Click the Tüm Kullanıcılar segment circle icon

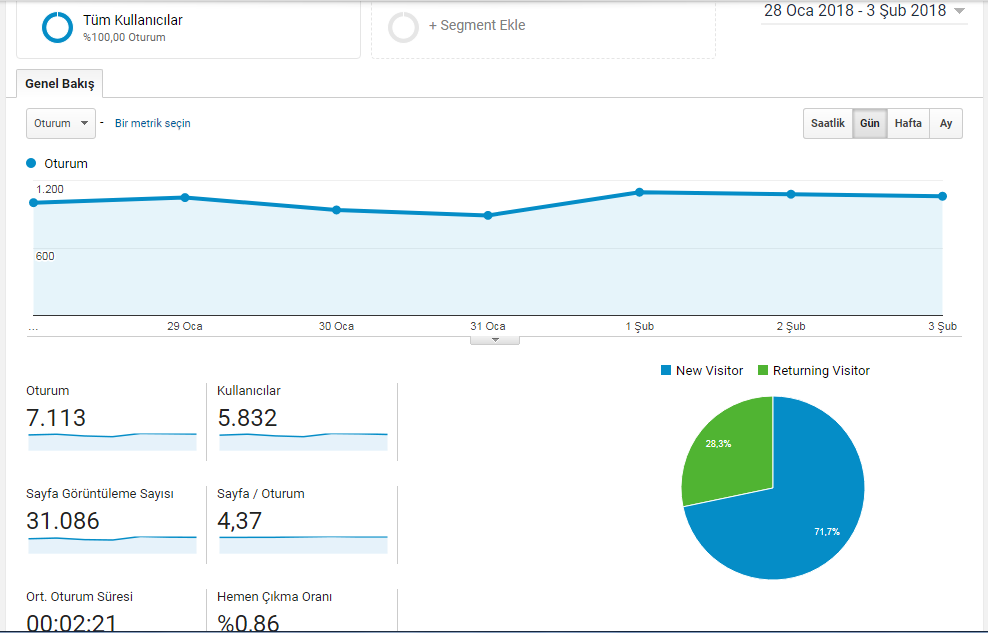[x=57, y=27]
